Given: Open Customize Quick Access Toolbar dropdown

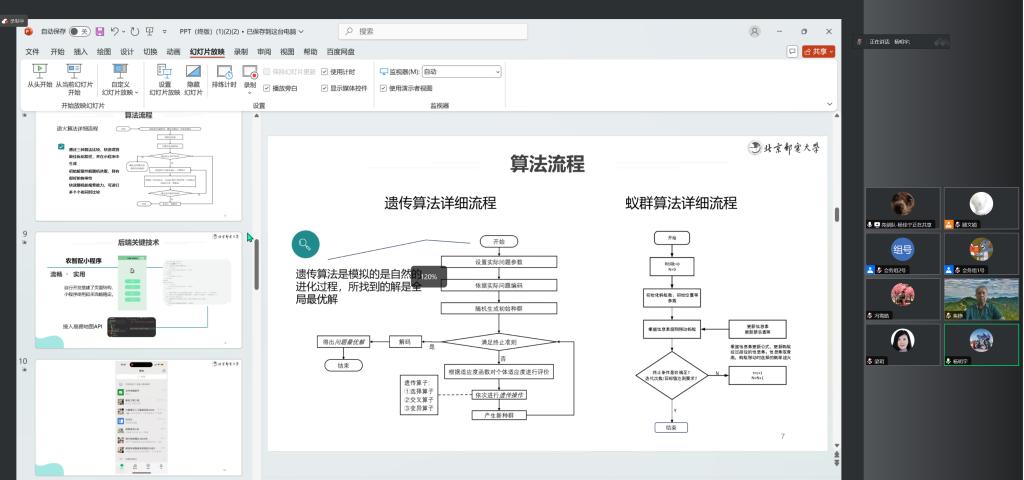Looking at the screenshot, I should pos(165,31).
